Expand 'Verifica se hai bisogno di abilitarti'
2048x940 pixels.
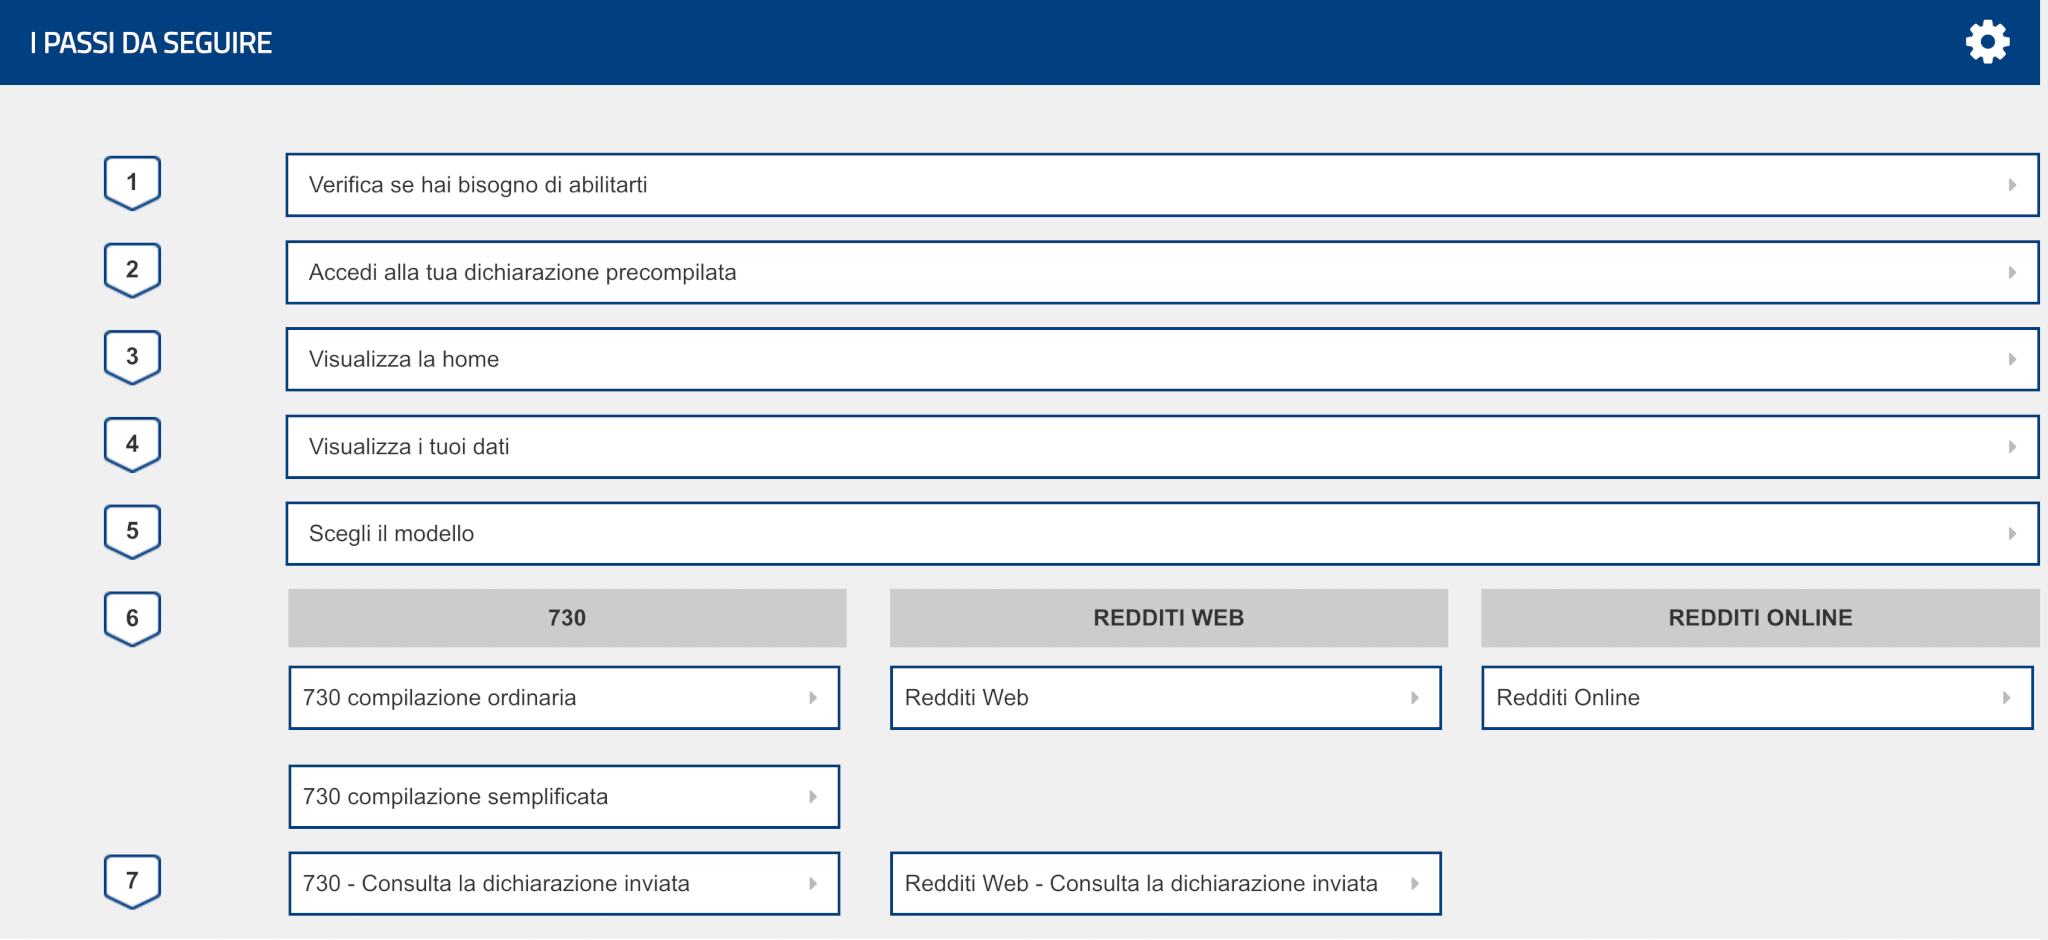click(1162, 185)
